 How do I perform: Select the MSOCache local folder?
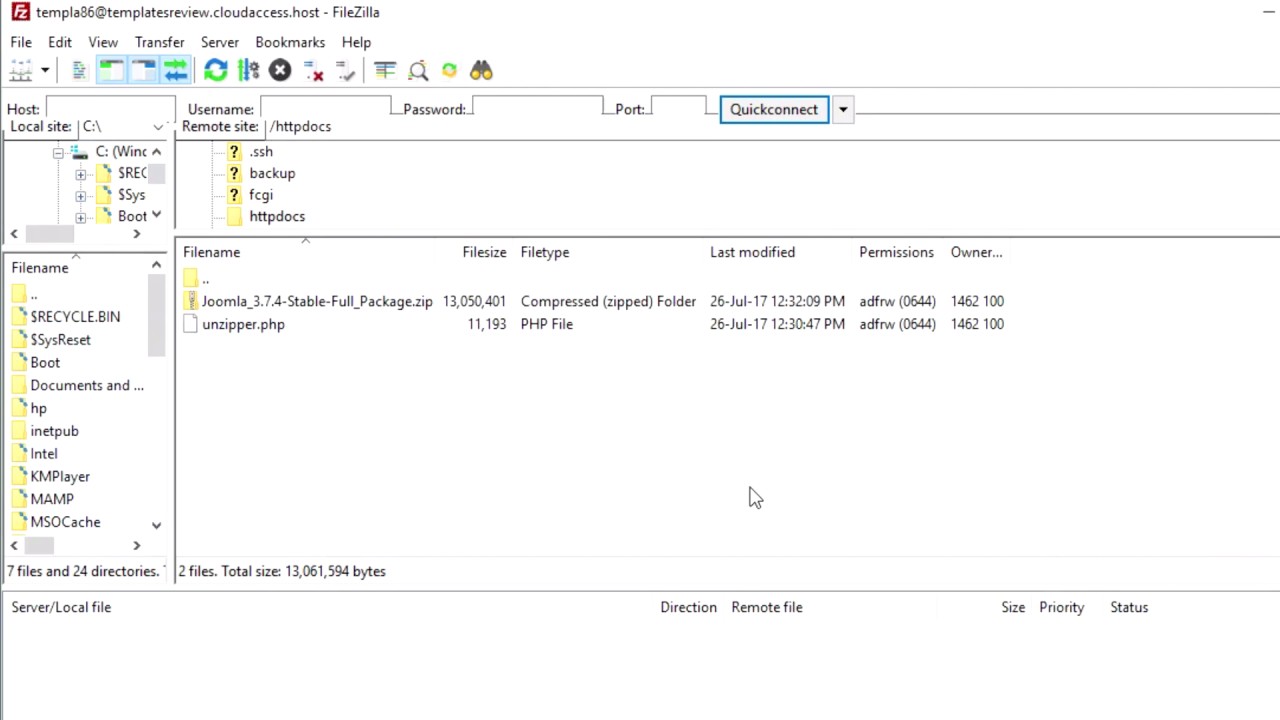point(65,522)
